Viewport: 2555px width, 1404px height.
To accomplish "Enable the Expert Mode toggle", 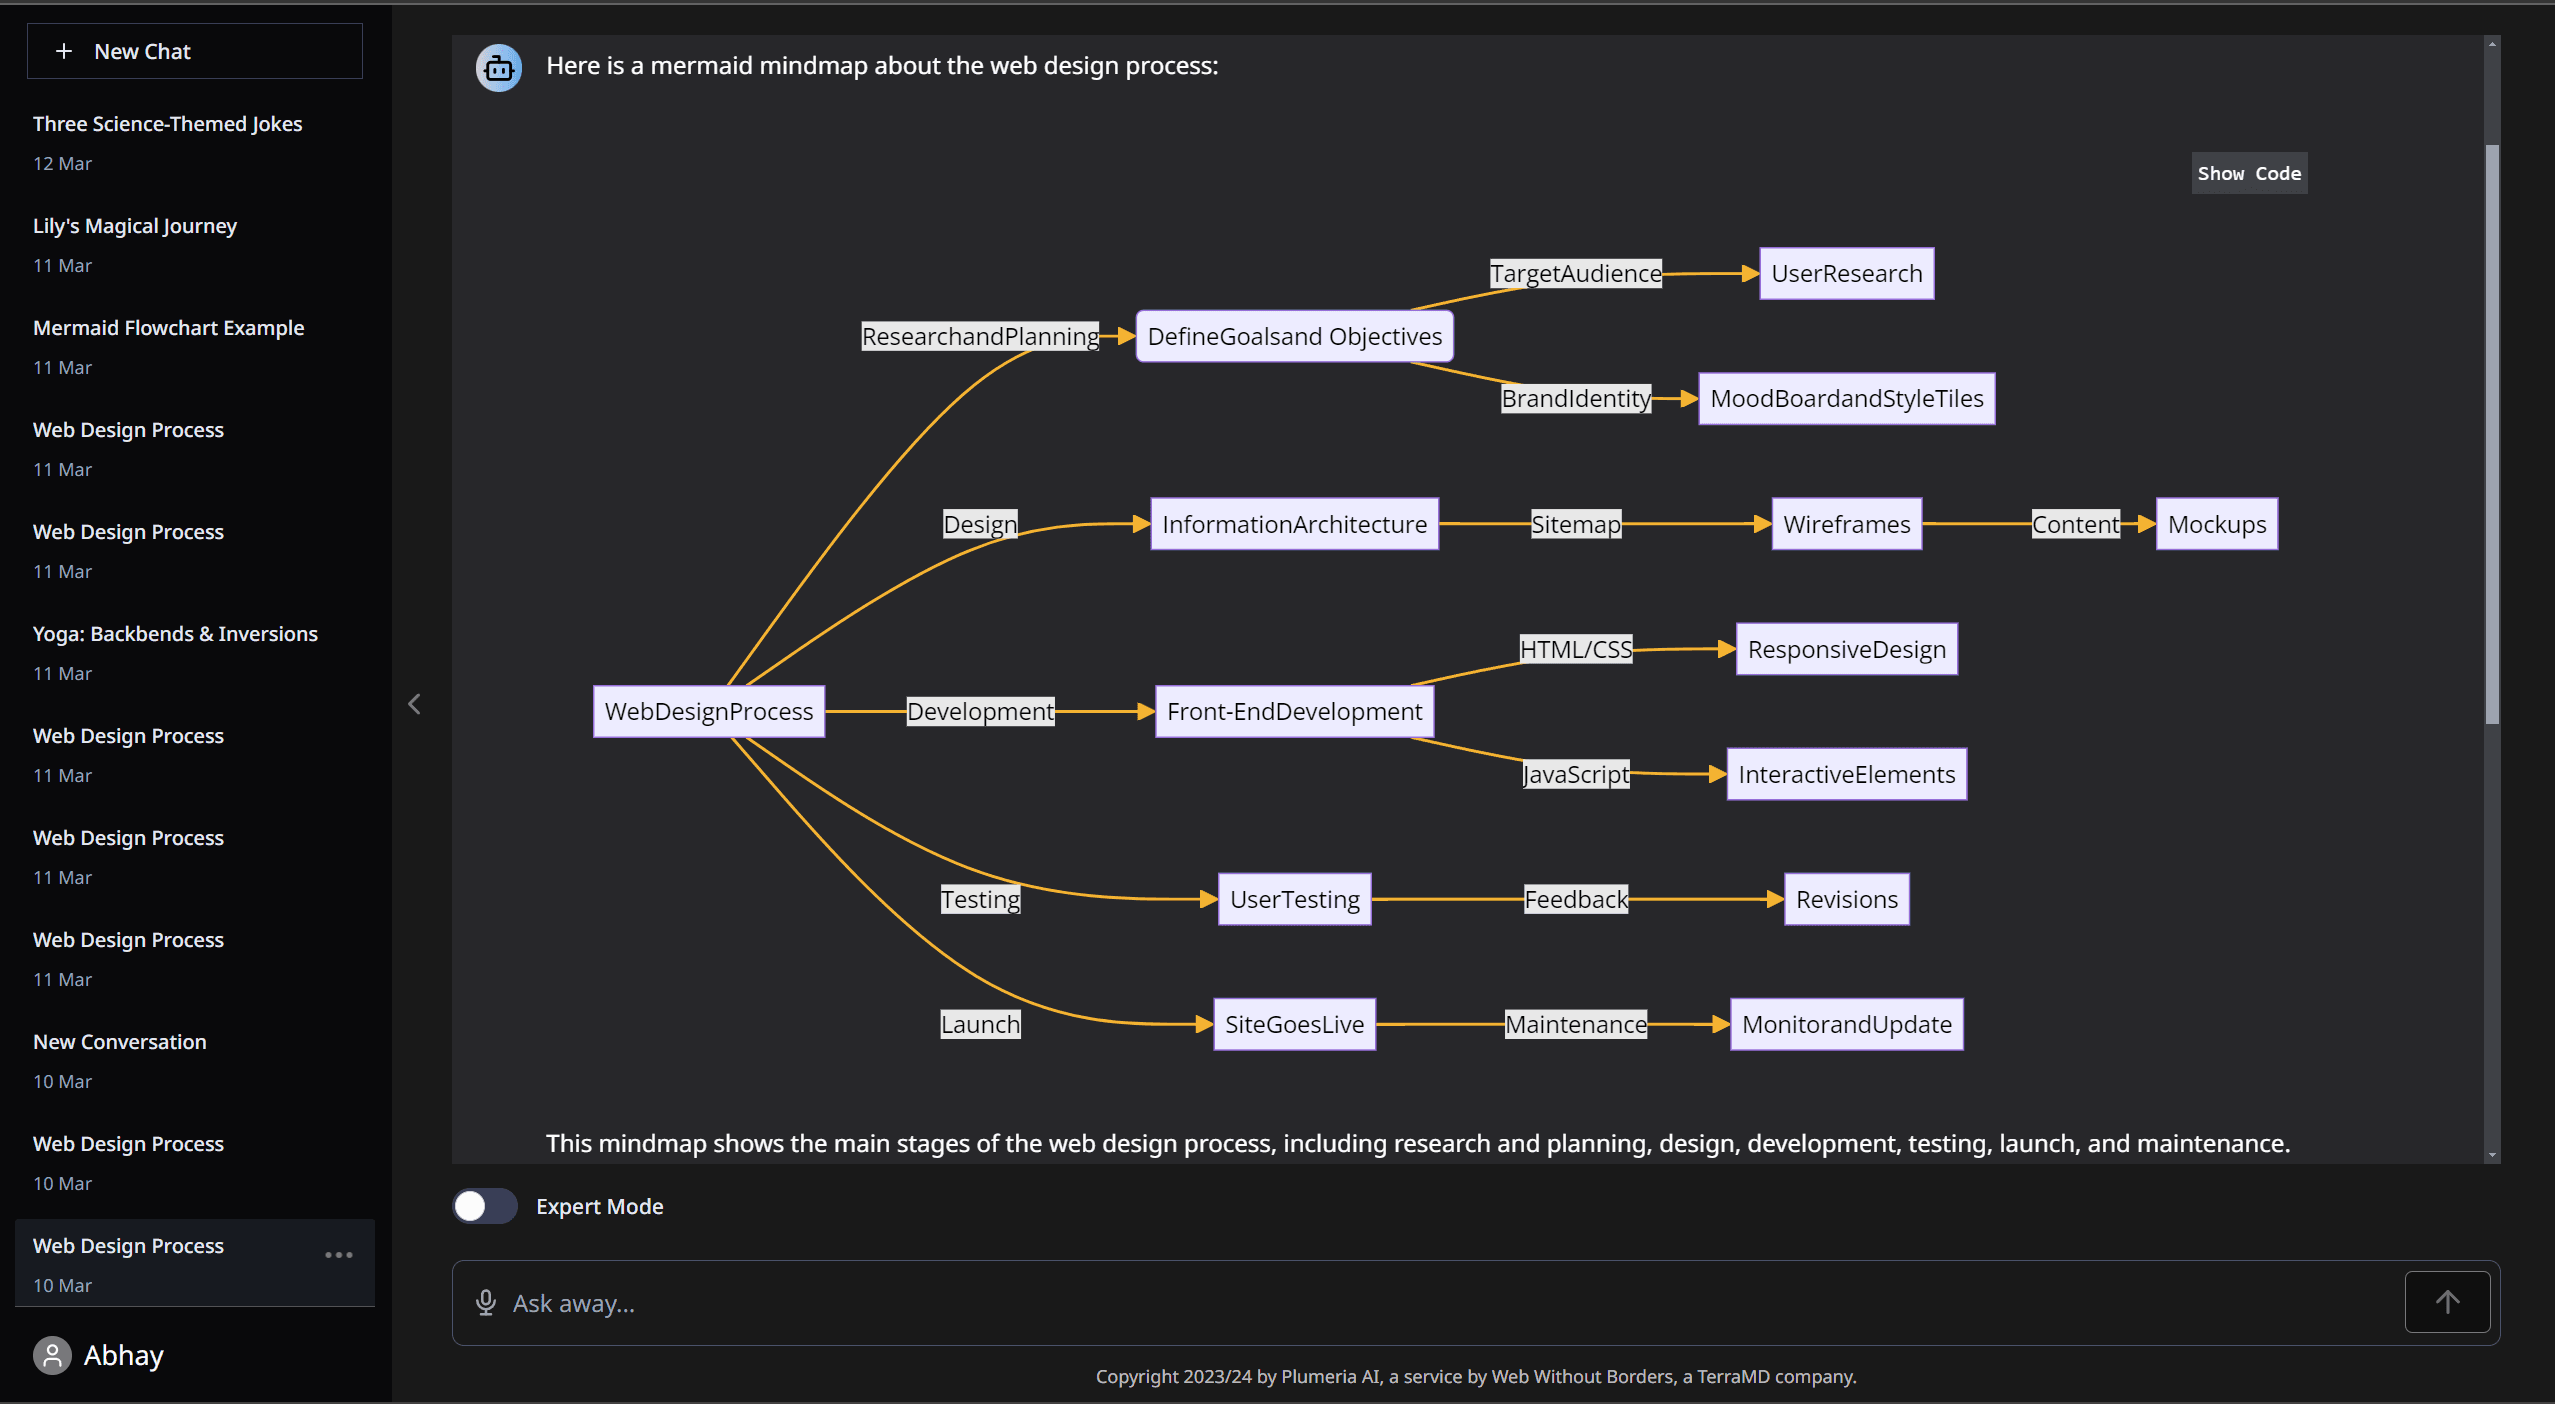I will pyautogui.click(x=485, y=1206).
